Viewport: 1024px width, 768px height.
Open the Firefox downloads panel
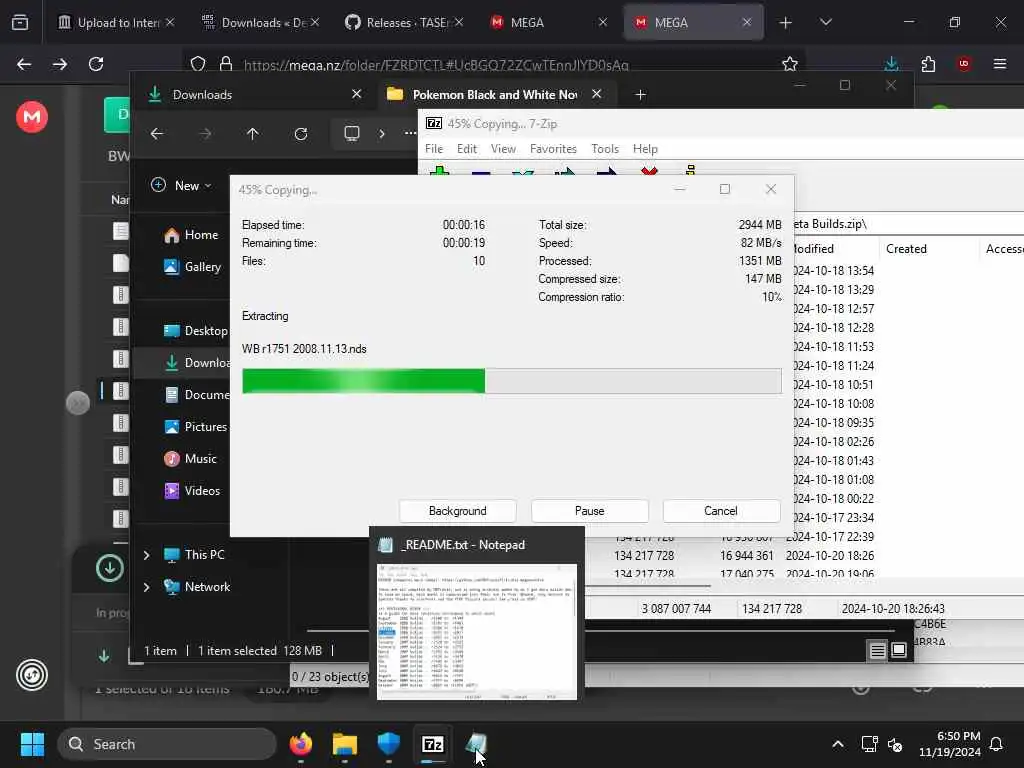(x=891, y=64)
